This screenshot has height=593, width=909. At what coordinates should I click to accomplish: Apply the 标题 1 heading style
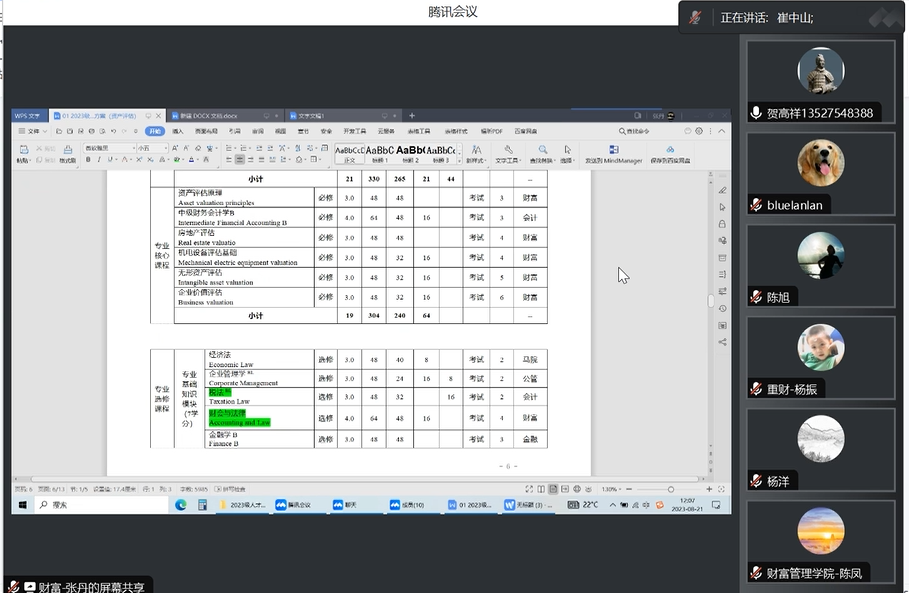380,153
